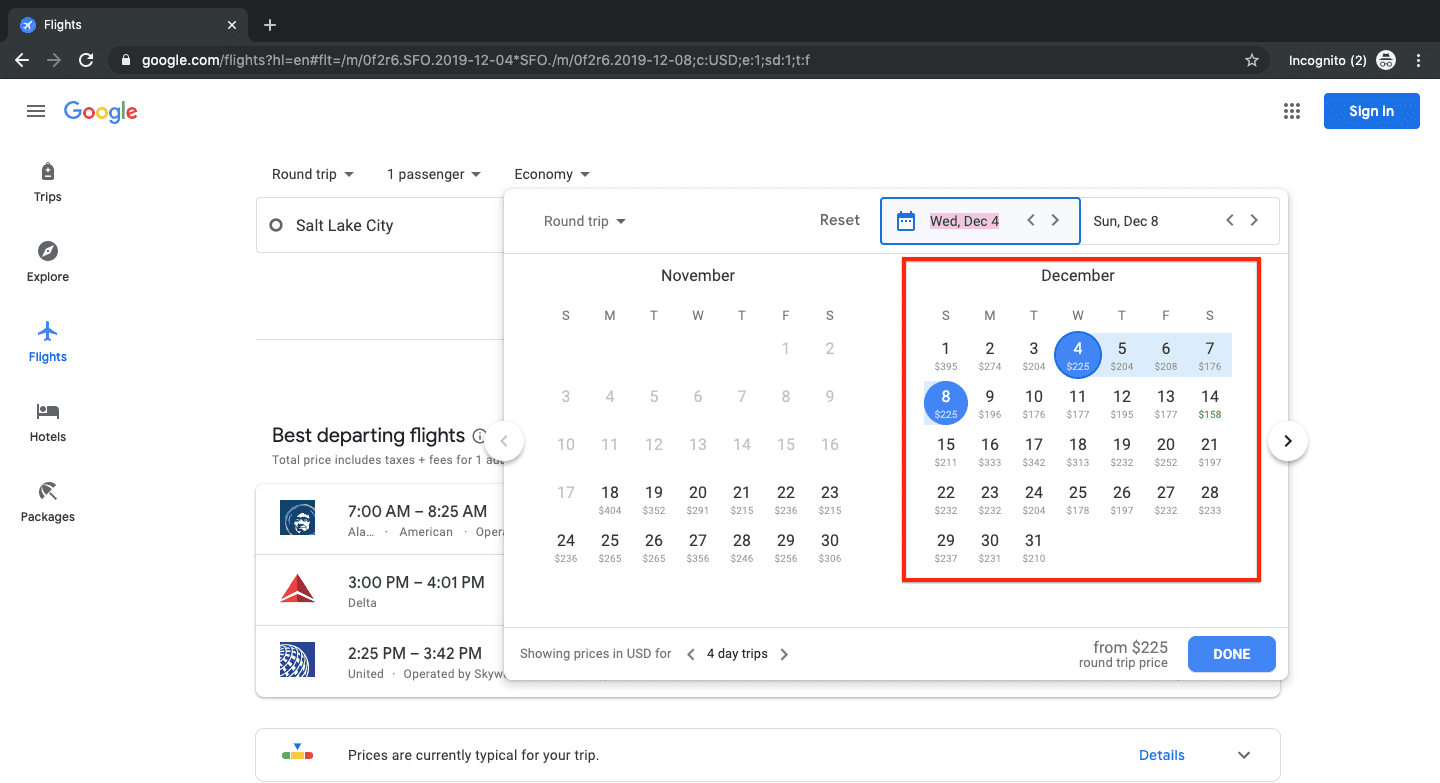
Task: Move departure date one day earlier
Action: [x=1031, y=221]
